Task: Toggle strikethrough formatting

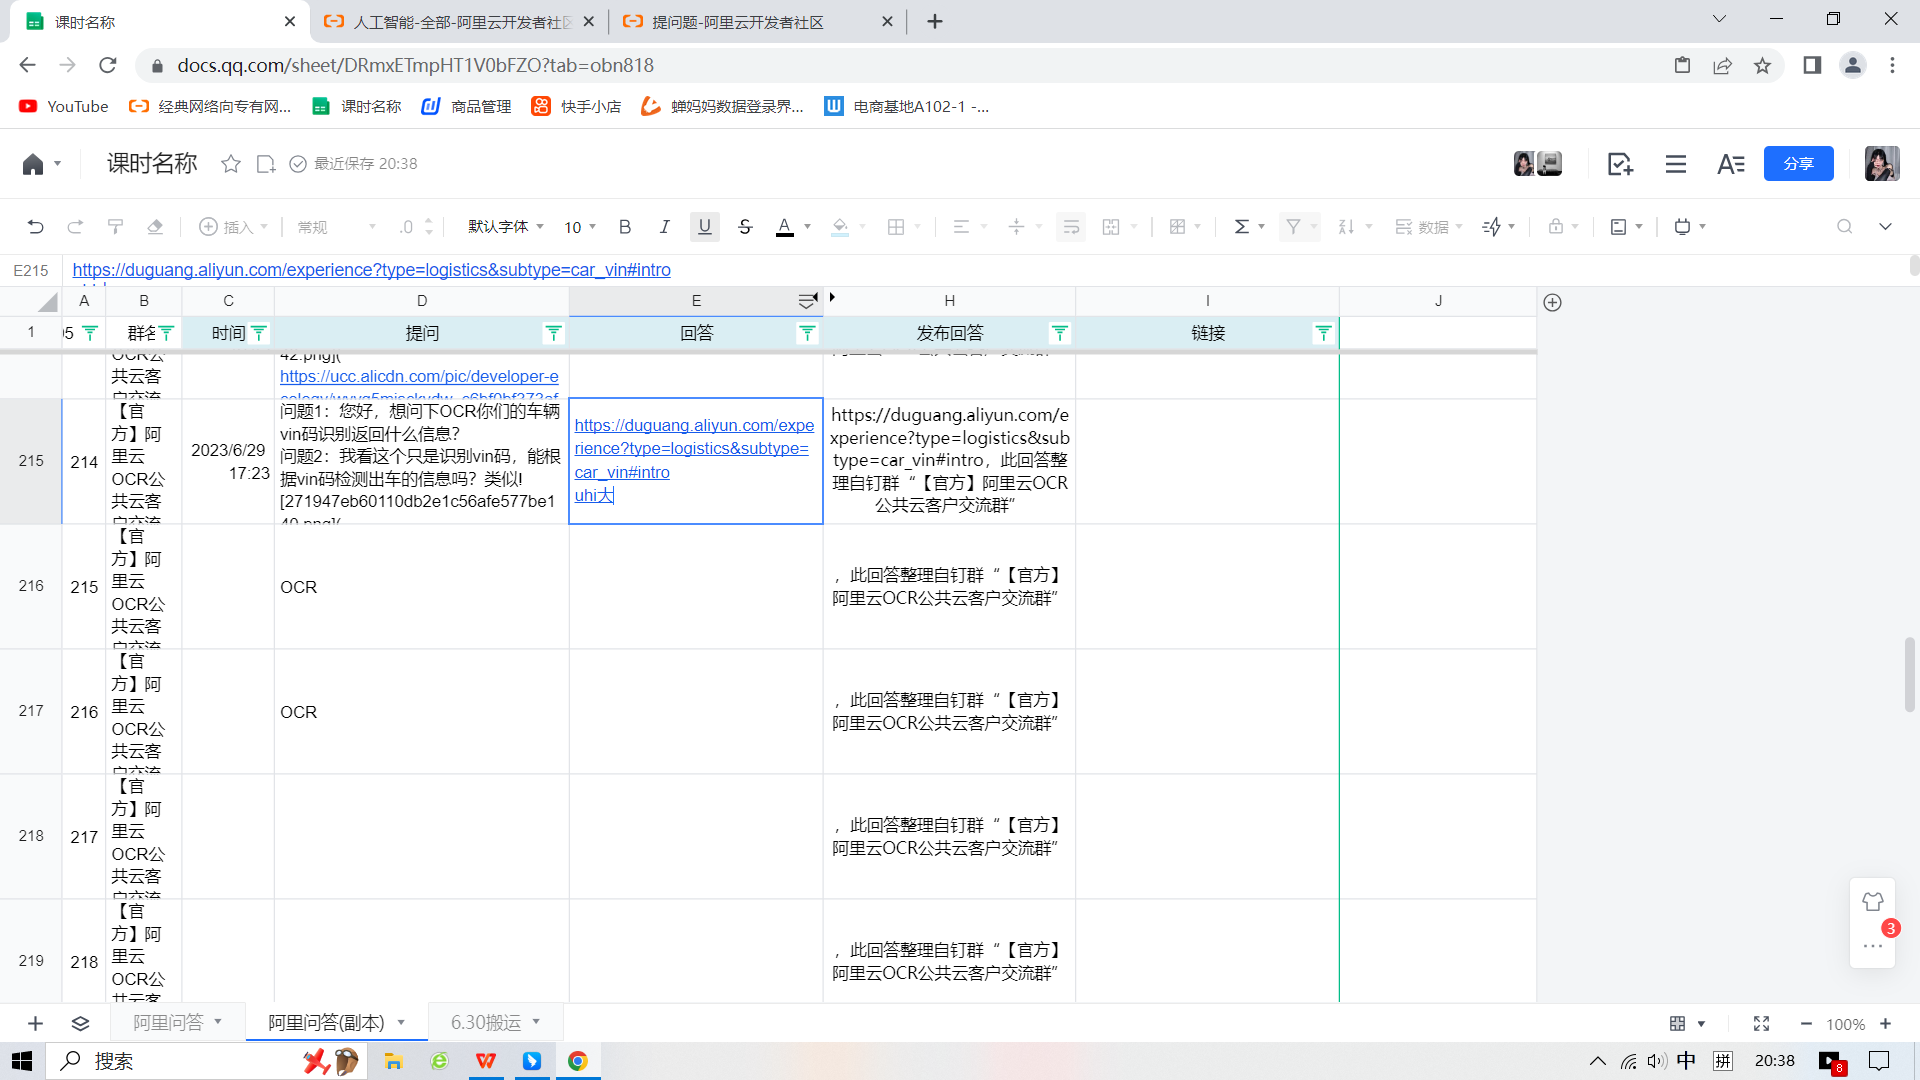Action: [x=745, y=227]
